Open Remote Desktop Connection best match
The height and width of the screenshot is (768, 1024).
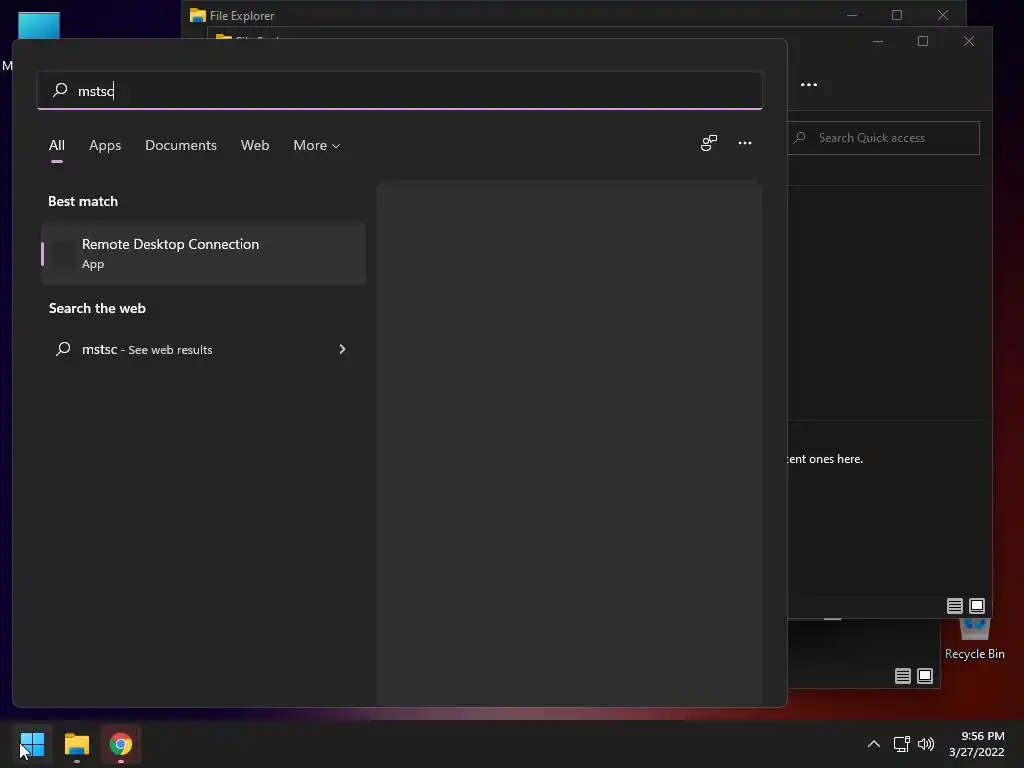pos(204,253)
